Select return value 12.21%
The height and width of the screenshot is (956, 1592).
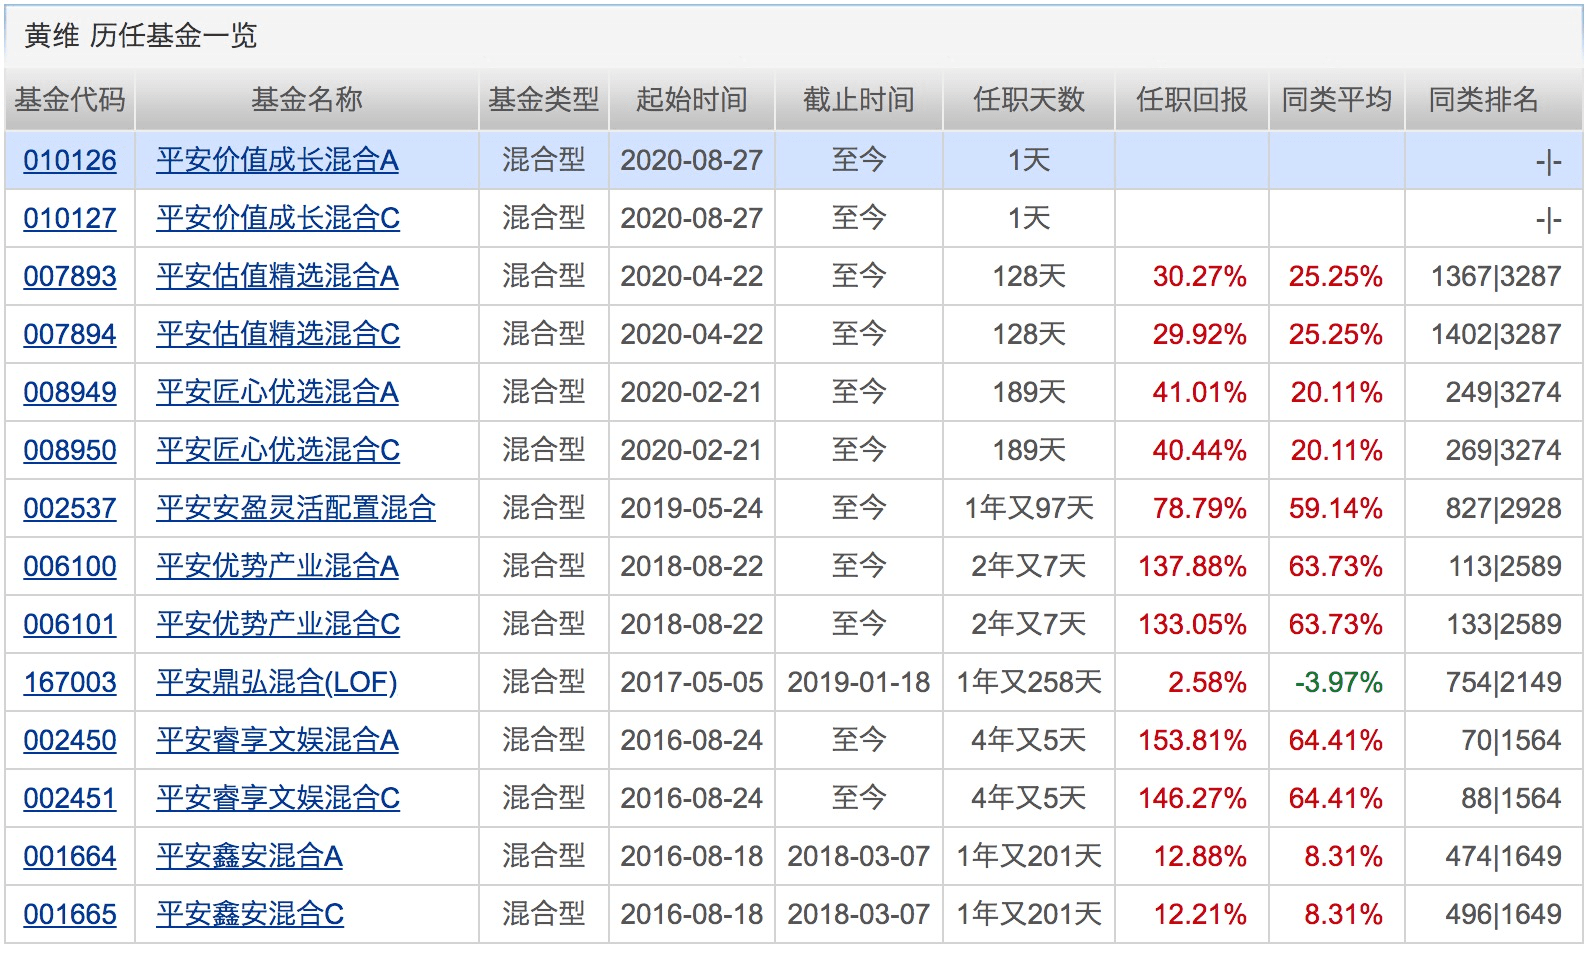click(1199, 914)
